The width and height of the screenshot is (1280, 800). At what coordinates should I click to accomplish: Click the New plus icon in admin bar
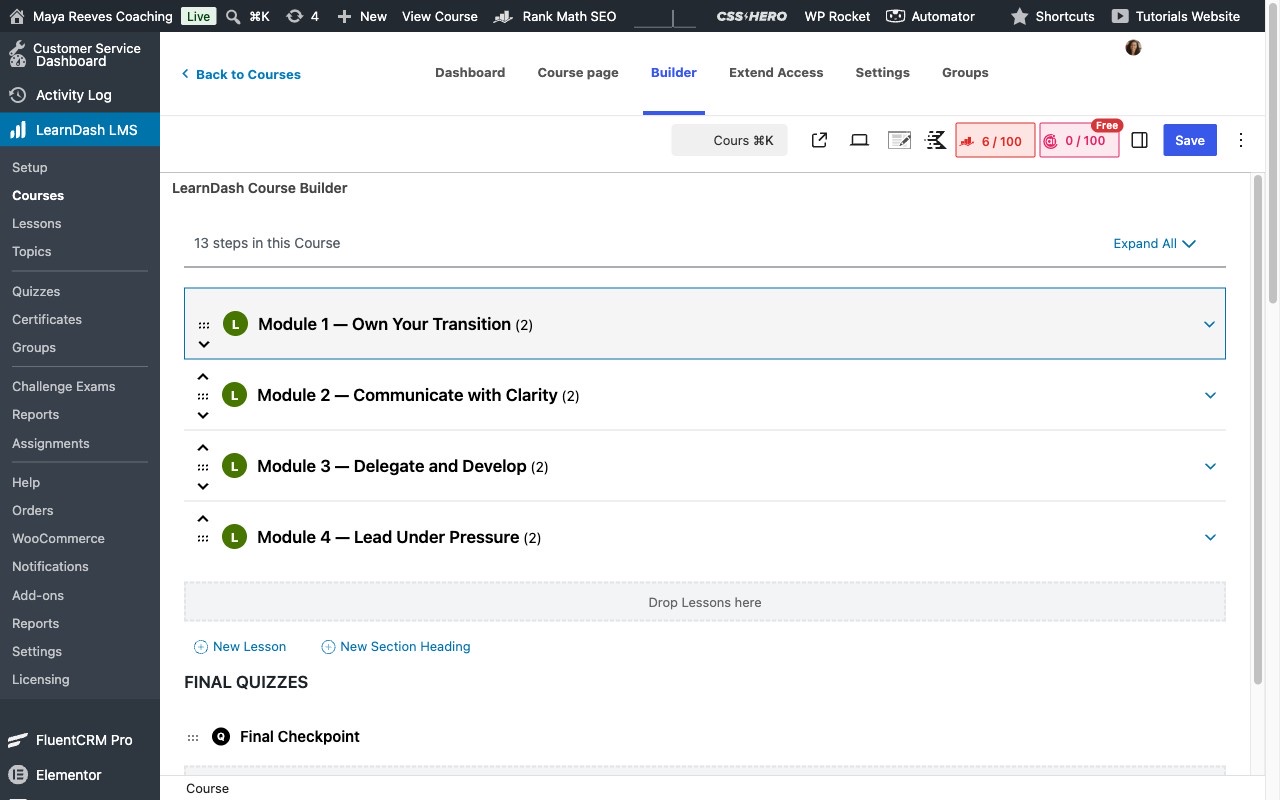pyautogui.click(x=344, y=16)
